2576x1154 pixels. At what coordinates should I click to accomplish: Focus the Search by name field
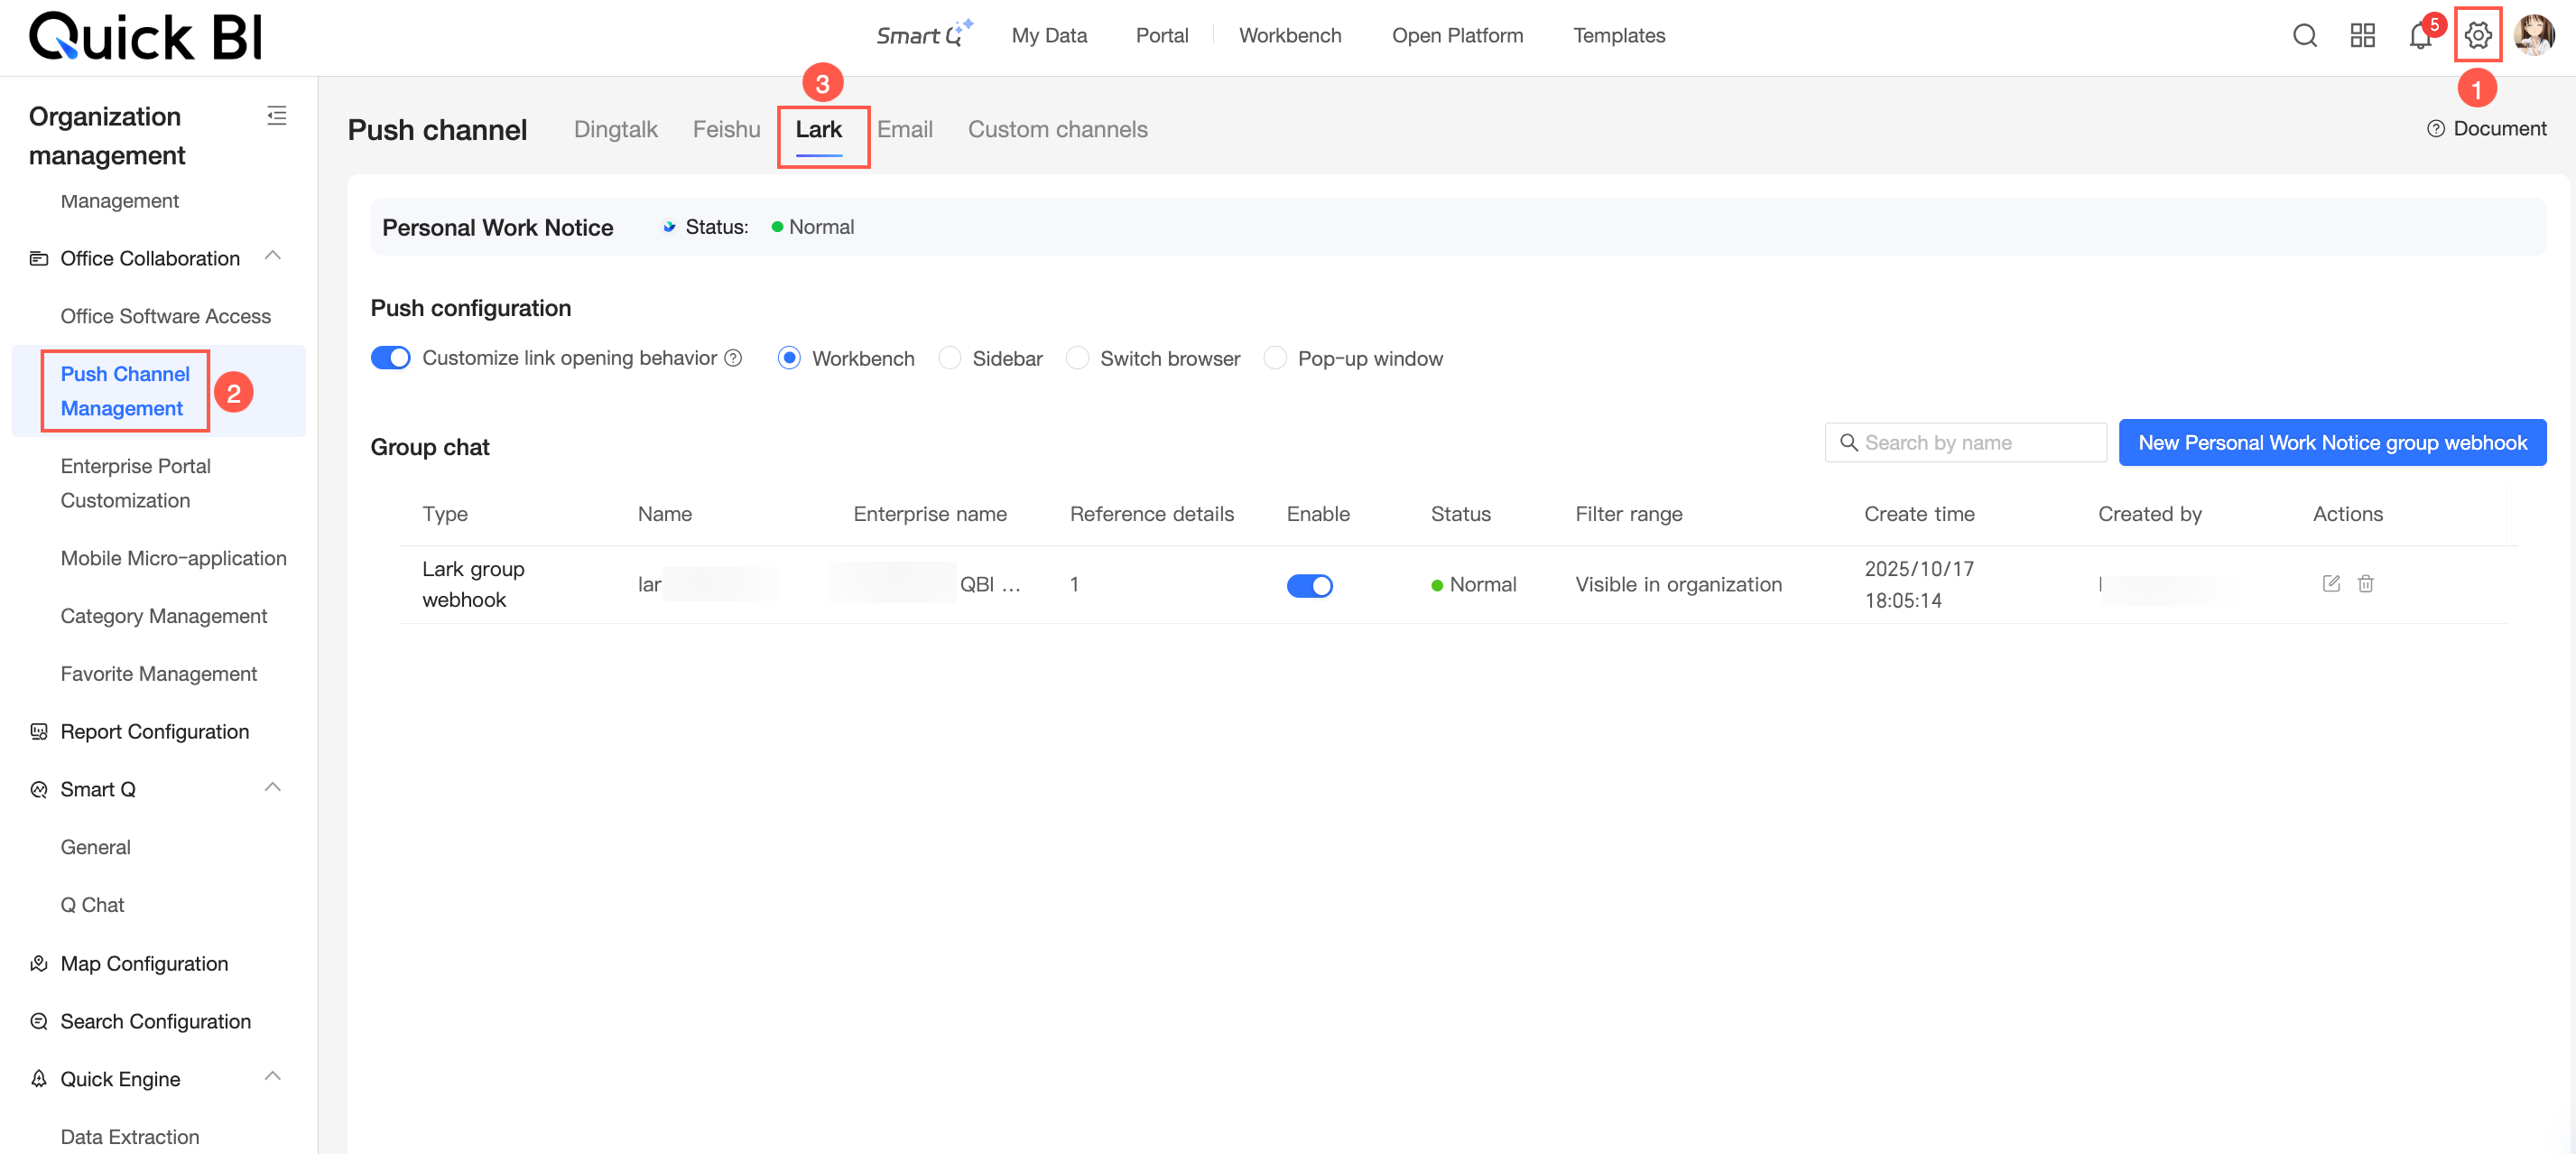[1965, 443]
